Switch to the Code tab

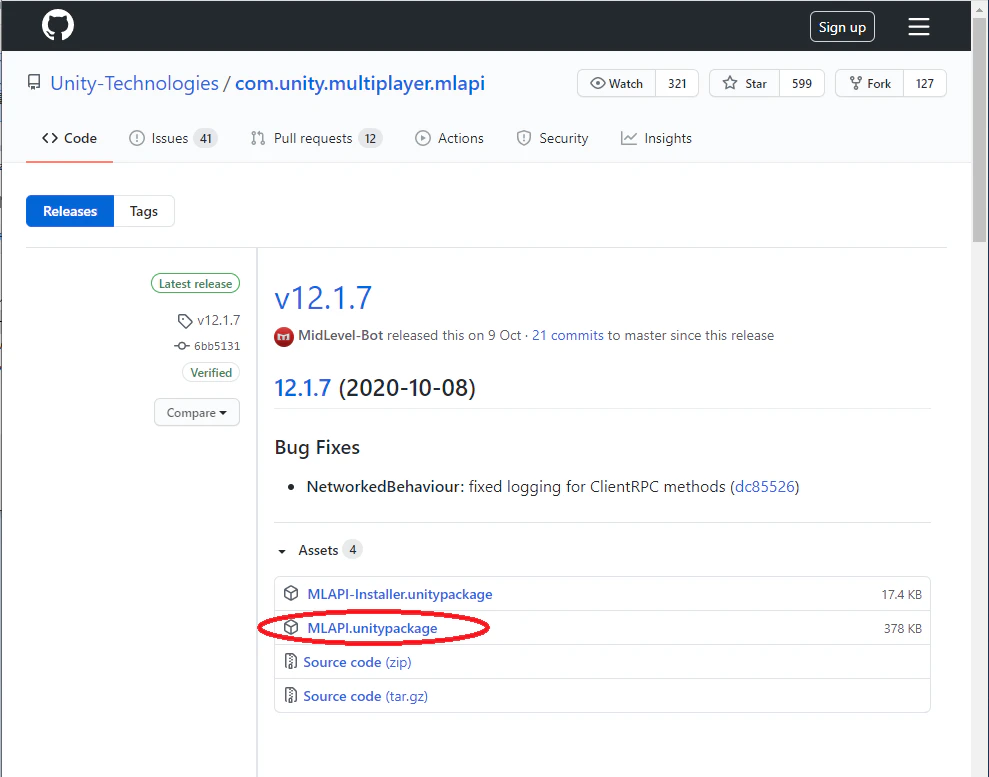69,138
